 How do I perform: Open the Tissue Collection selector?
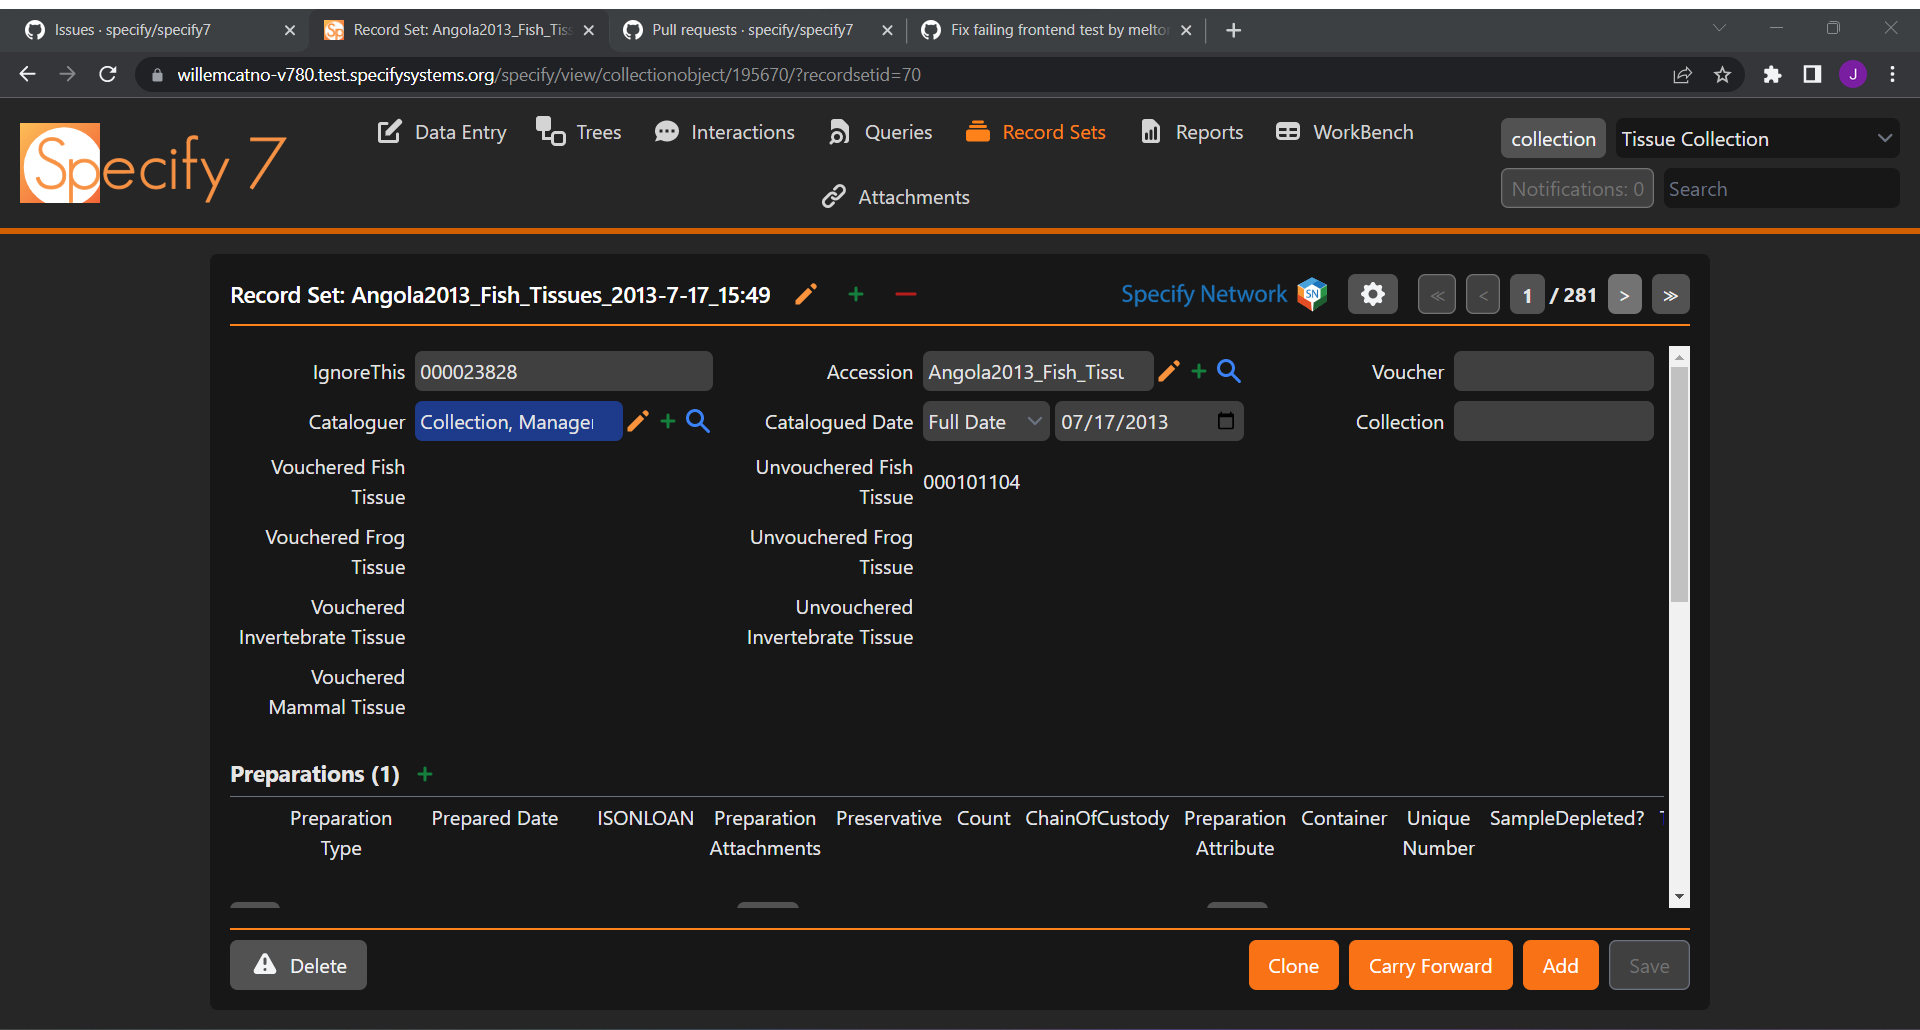(x=1757, y=138)
